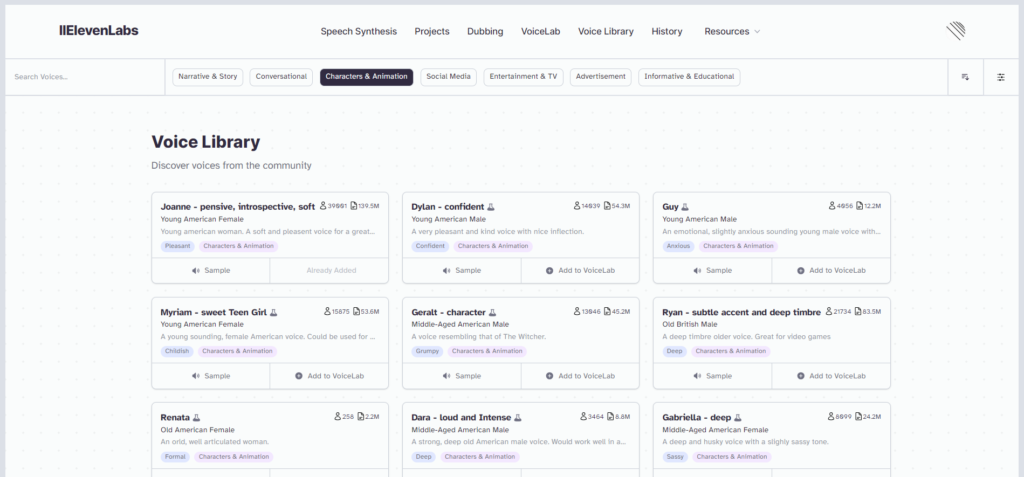Click the Deep tag on Ryan card

click(x=675, y=352)
